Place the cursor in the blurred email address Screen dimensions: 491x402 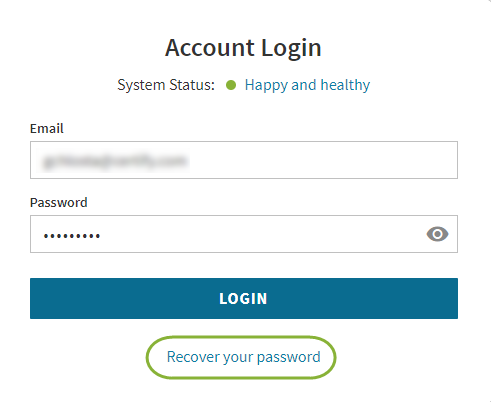pos(115,161)
